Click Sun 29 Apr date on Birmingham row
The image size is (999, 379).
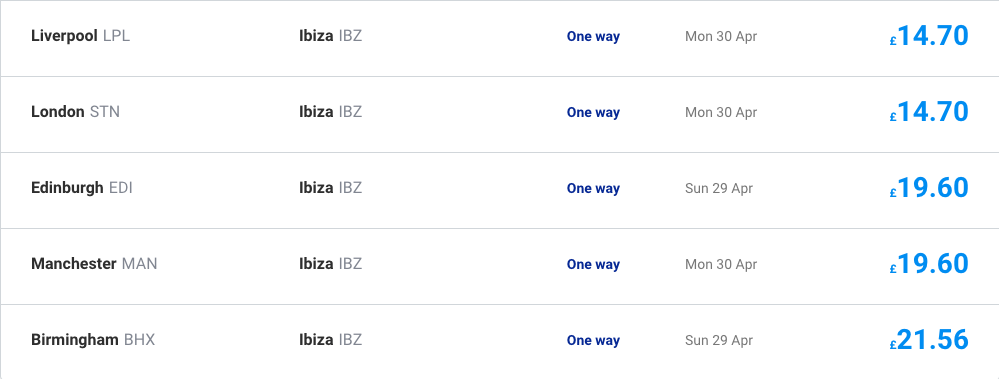[x=719, y=341]
